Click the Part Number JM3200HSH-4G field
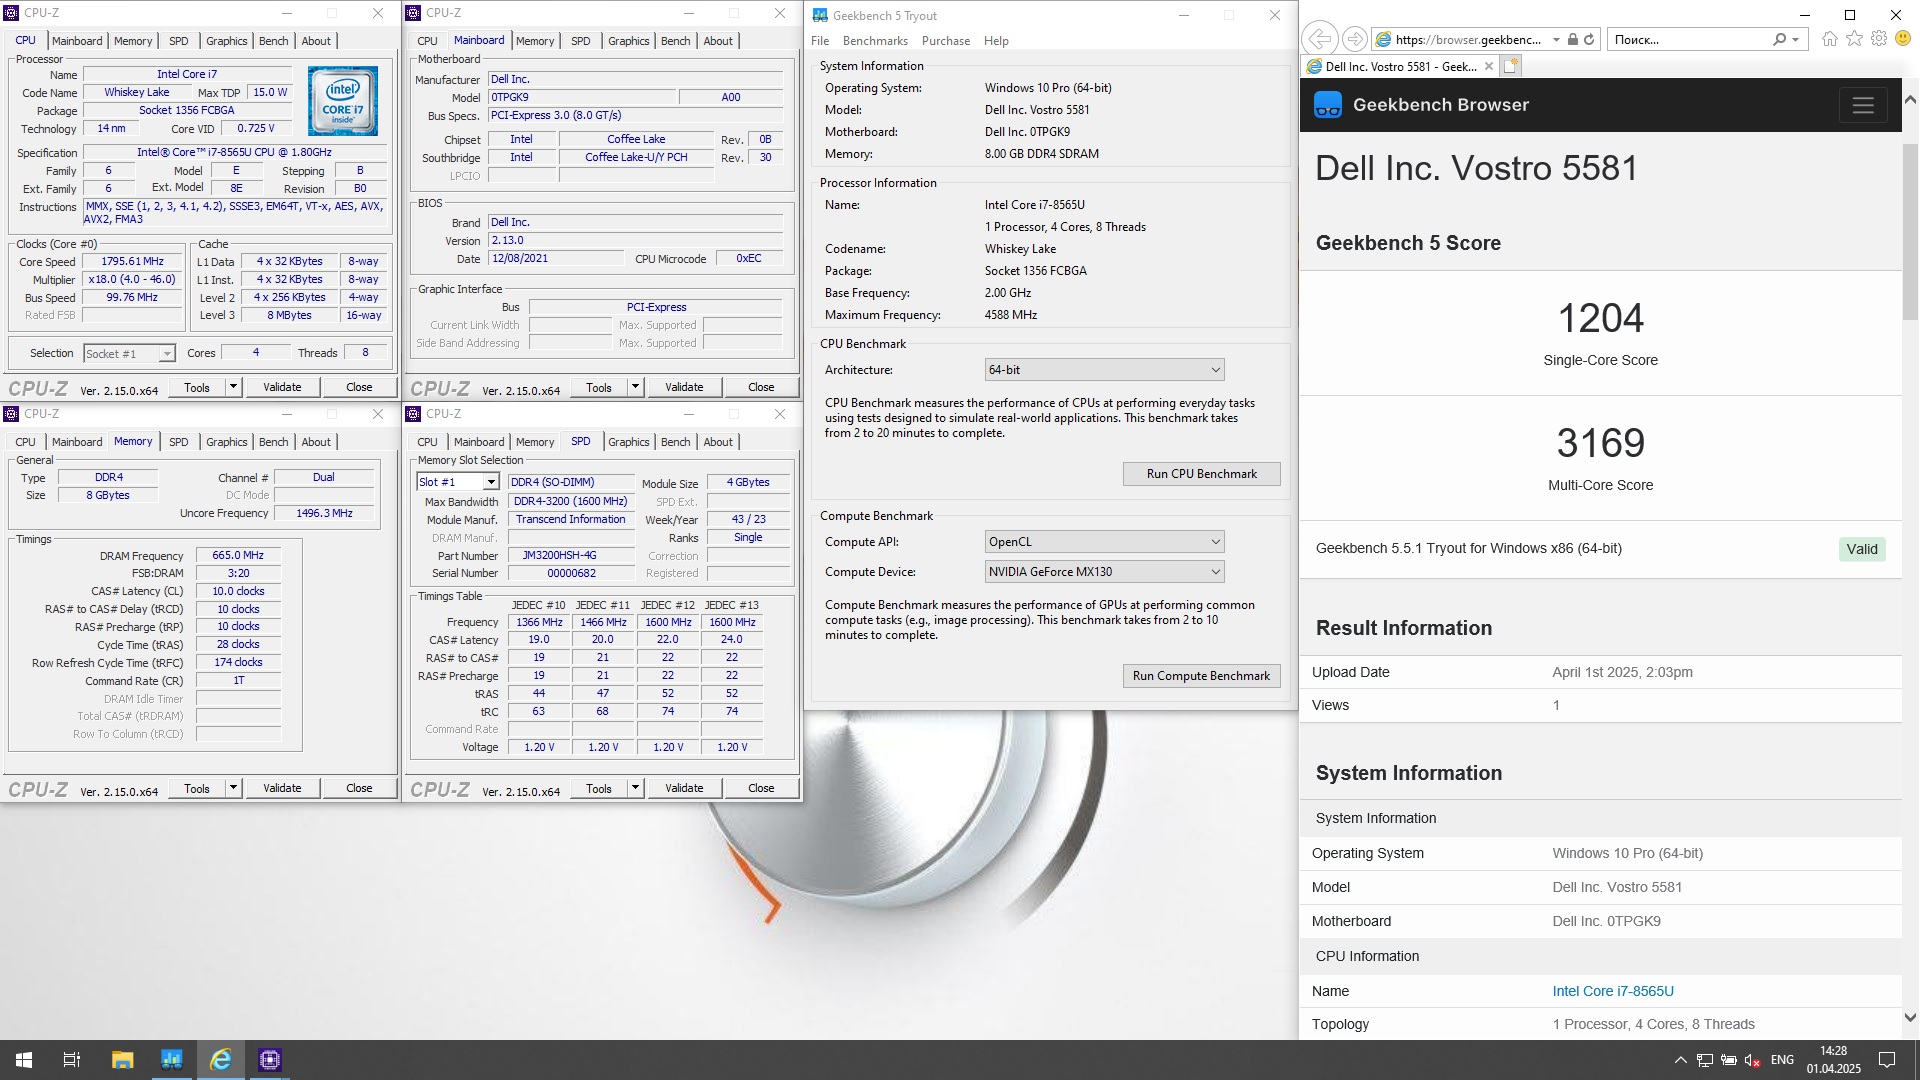The width and height of the screenshot is (1920, 1080). [571, 556]
